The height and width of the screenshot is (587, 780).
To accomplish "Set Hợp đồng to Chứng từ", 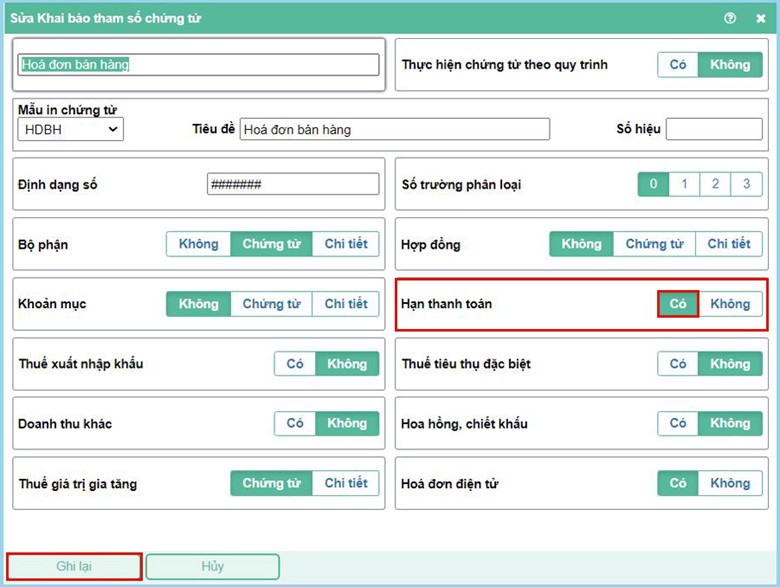I will [x=654, y=244].
